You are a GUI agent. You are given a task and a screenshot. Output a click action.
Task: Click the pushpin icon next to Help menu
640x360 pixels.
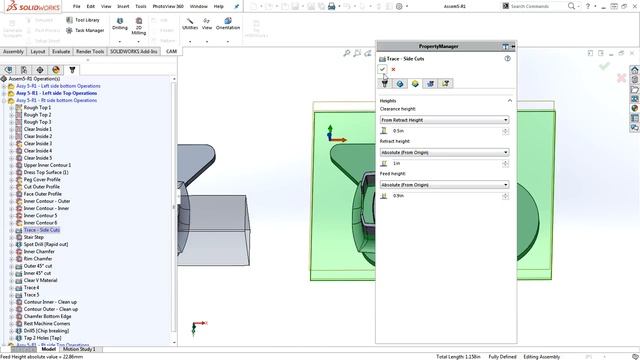pyautogui.click(x=236, y=6)
